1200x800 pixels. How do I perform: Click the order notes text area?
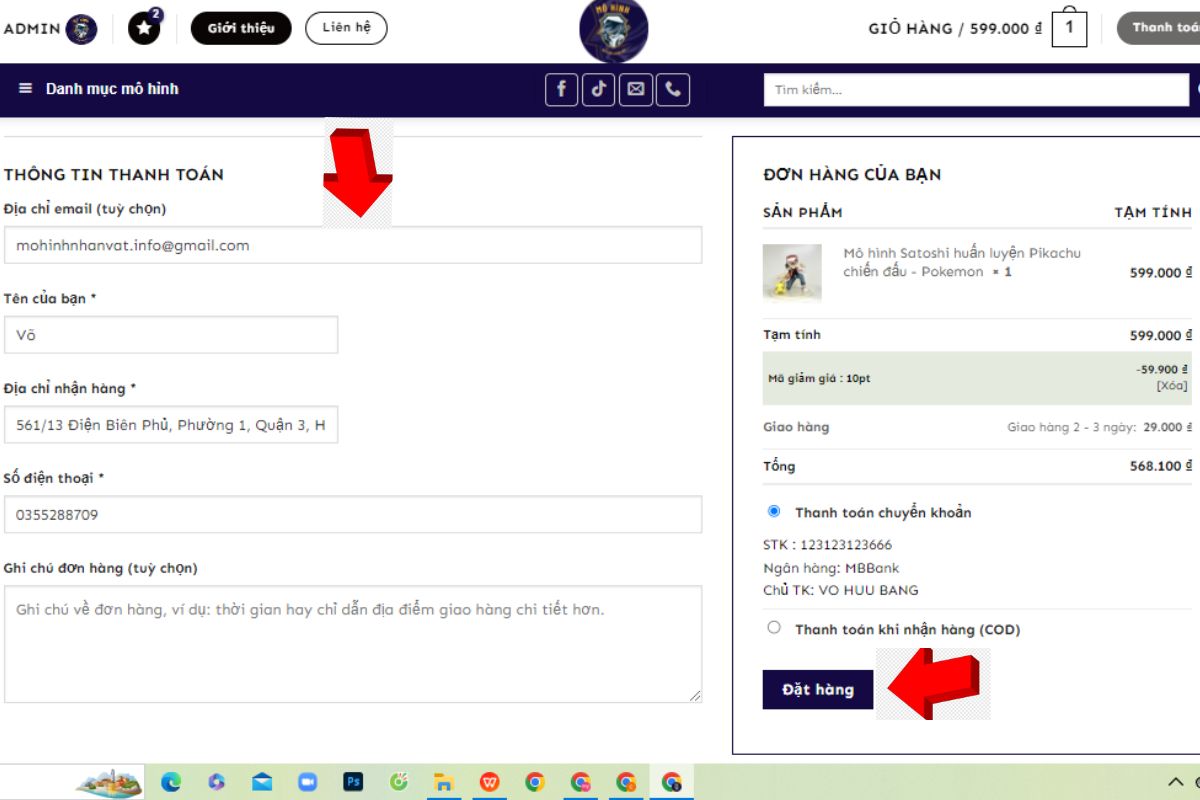point(353,644)
